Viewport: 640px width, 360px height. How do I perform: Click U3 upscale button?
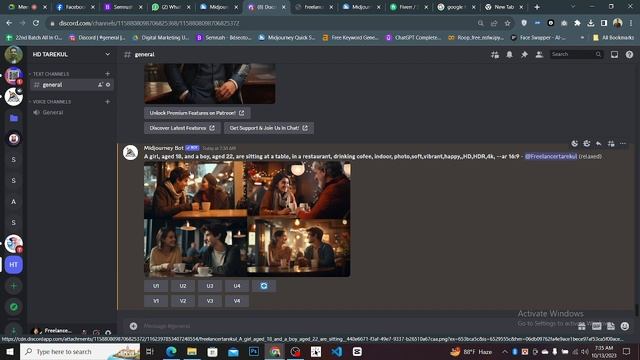[210, 286]
